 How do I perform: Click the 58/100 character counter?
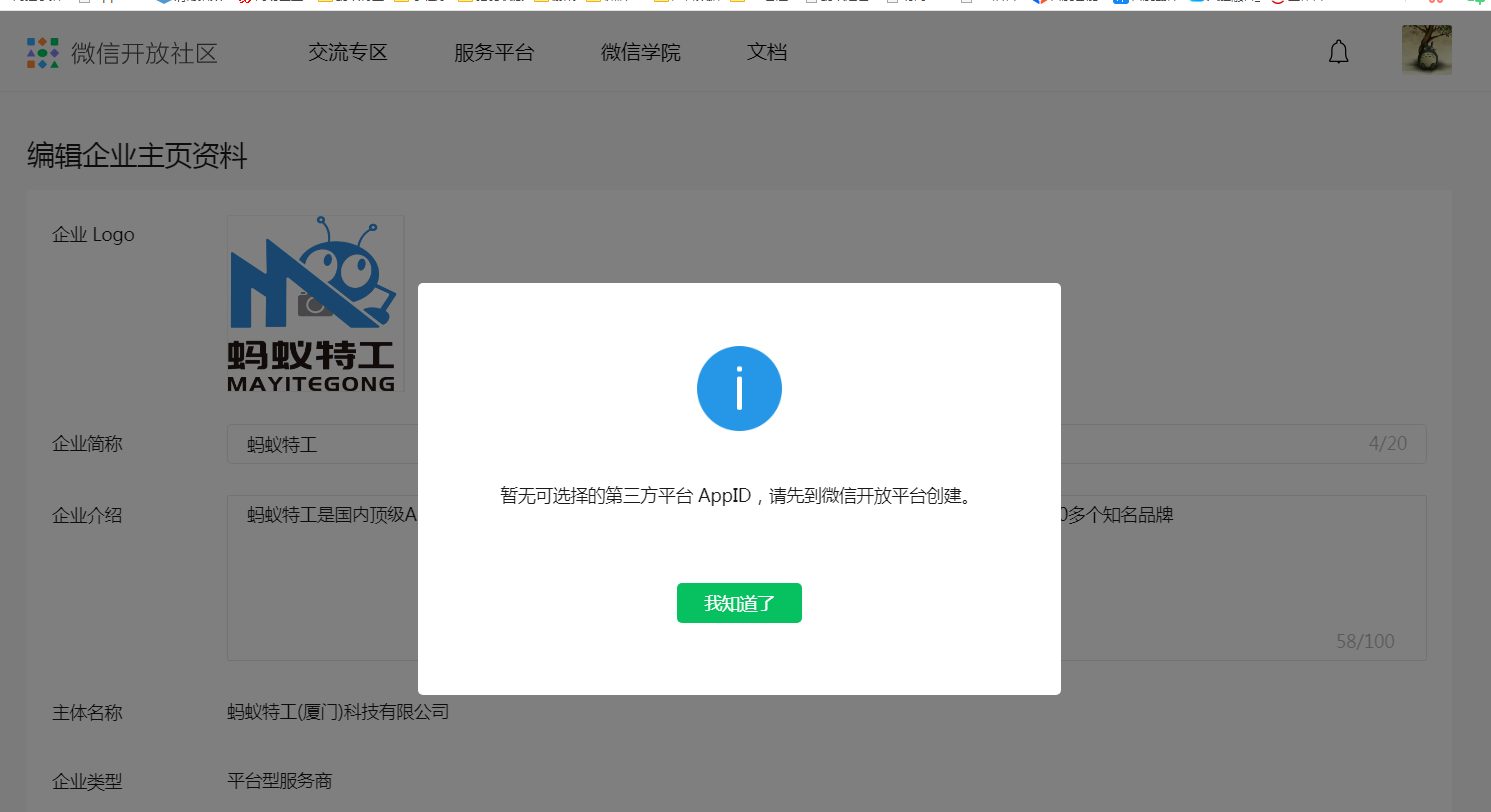point(1365,641)
